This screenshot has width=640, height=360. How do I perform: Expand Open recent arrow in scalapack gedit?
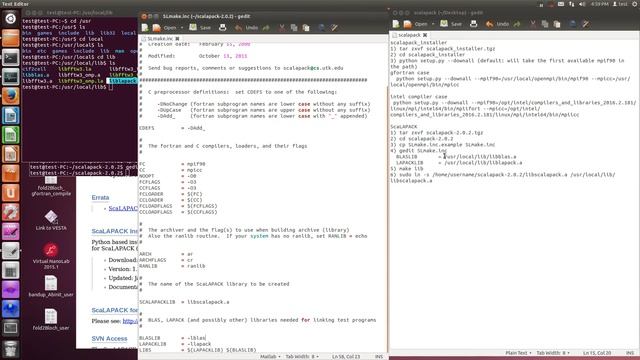point(433,24)
